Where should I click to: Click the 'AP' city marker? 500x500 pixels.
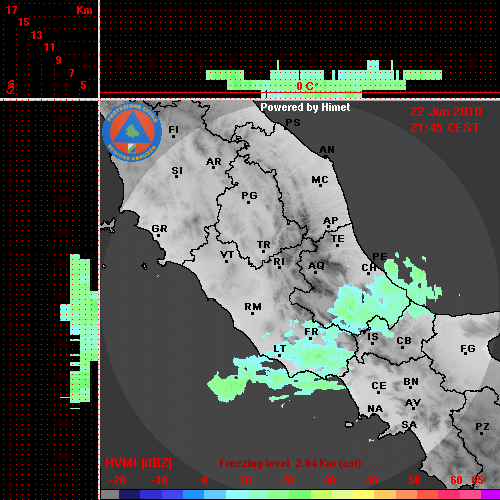(330, 222)
